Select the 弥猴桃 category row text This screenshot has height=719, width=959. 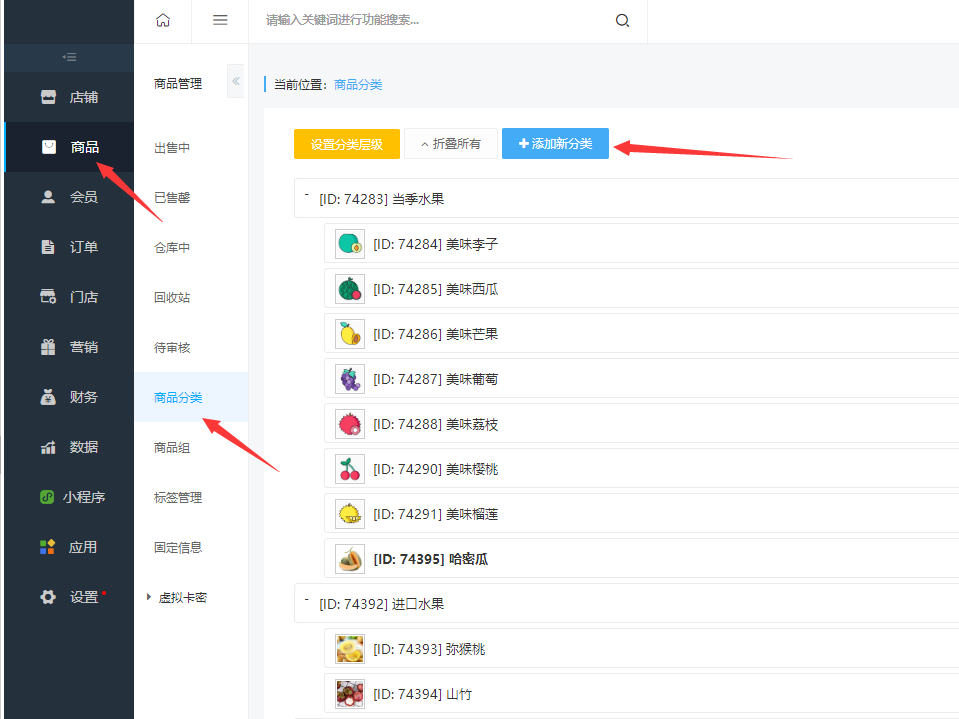pos(429,649)
